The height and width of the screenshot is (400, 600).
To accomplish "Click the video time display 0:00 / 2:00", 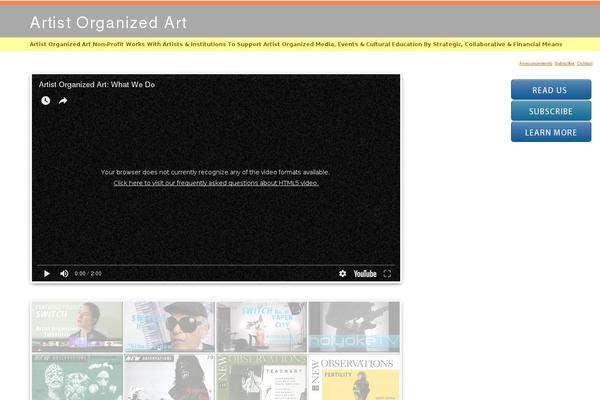I will coord(88,274).
